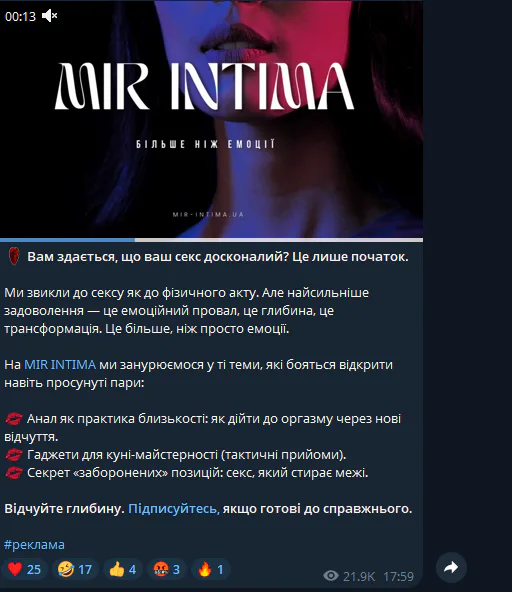The image size is (512, 592).
Task: Add a red heart reaction
Action: (25, 569)
